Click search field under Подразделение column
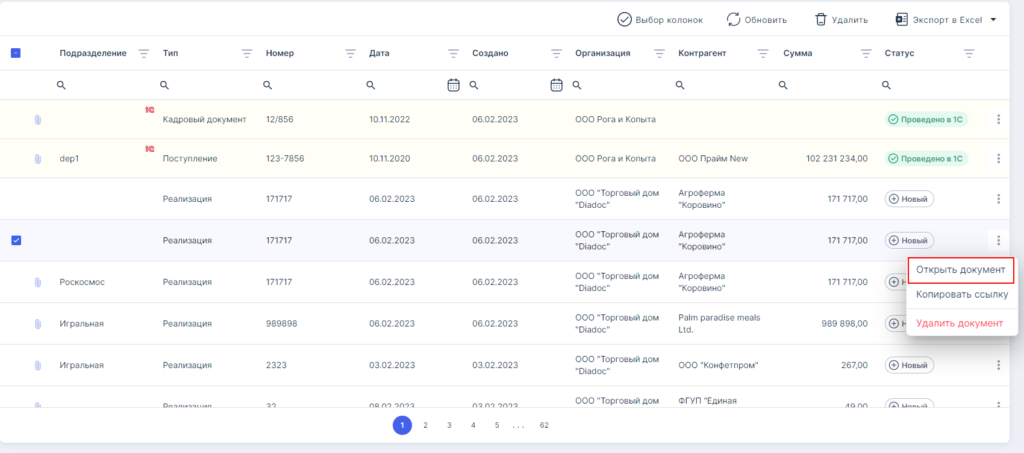 point(104,85)
